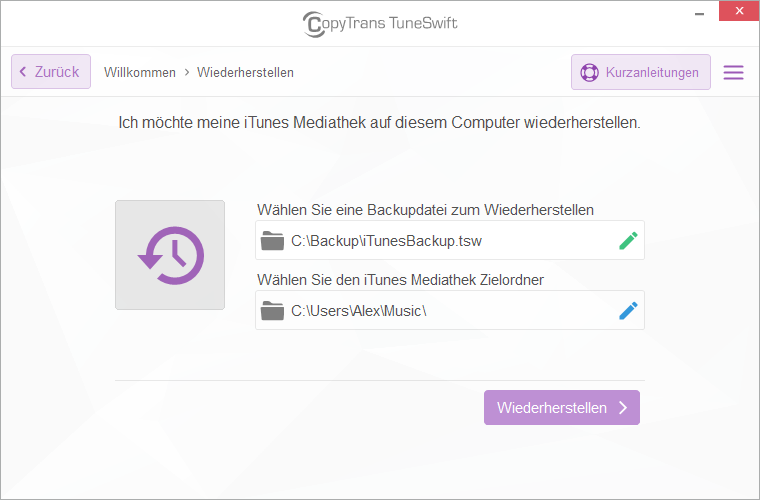Open the hamburger menu
Image resolution: width=760 pixels, height=500 pixels.
(733, 72)
